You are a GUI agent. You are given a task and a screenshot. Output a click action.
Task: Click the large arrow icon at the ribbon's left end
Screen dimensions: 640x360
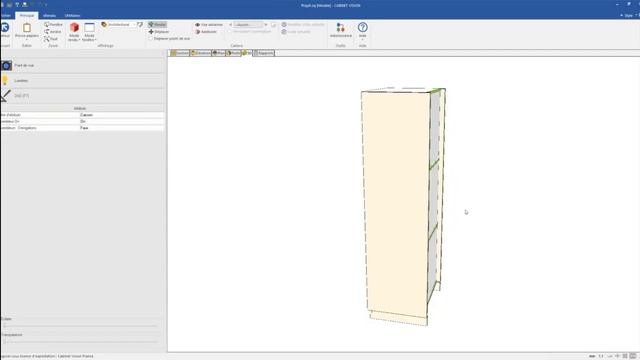4,27
